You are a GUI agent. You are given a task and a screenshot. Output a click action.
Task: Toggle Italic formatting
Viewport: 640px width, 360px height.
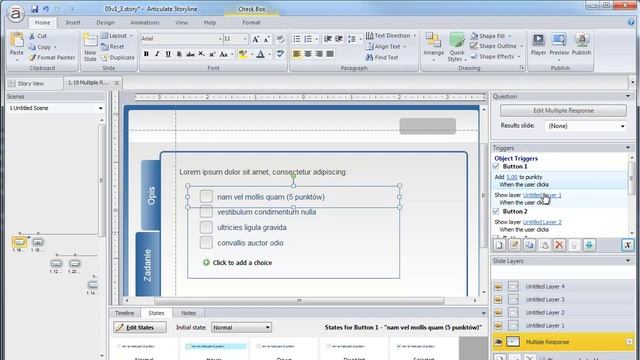(x=157, y=54)
